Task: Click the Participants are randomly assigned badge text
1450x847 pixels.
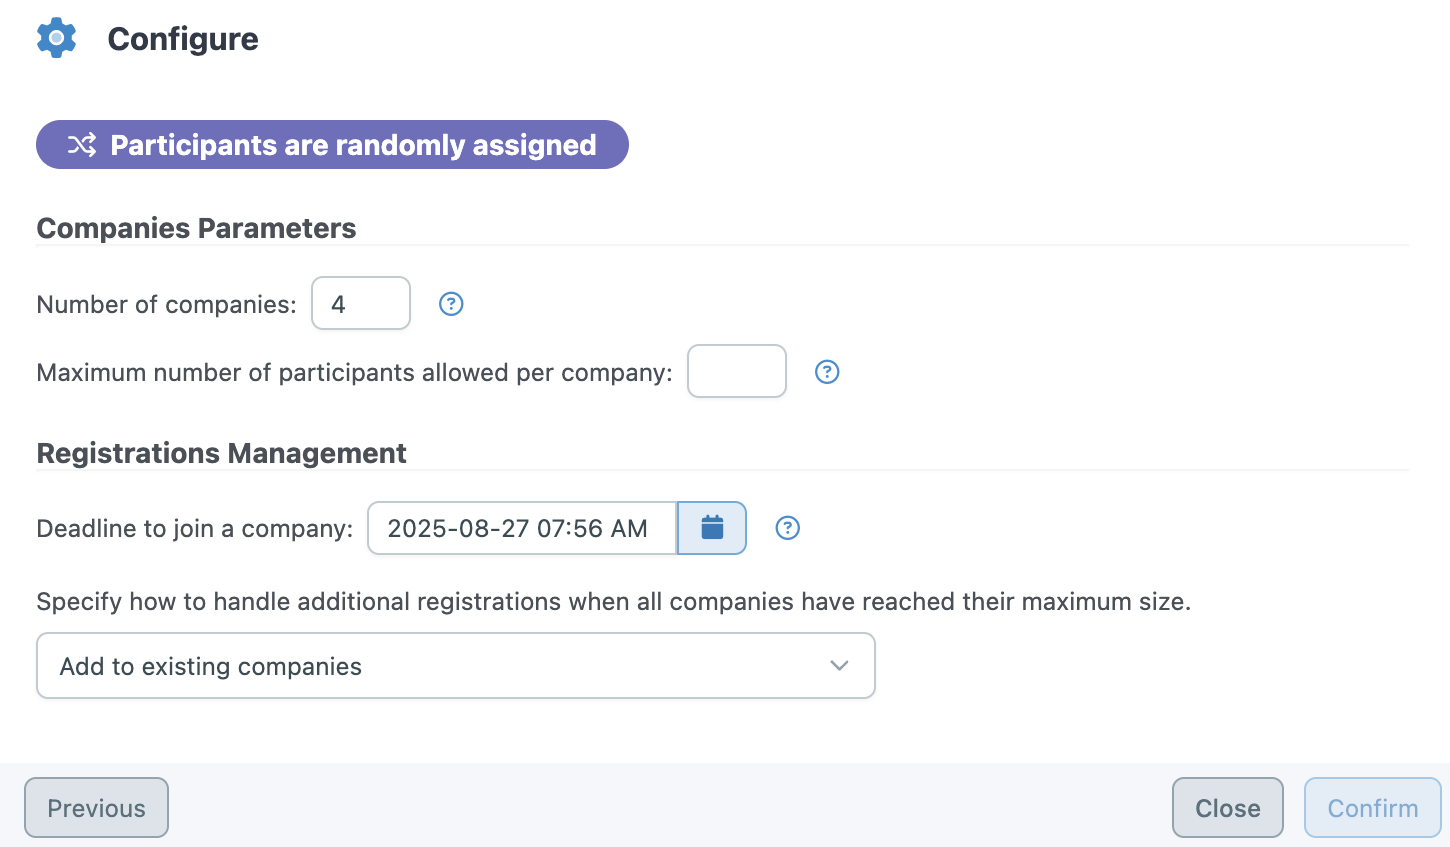Action: pyautogui.click(x=353, y=145)
